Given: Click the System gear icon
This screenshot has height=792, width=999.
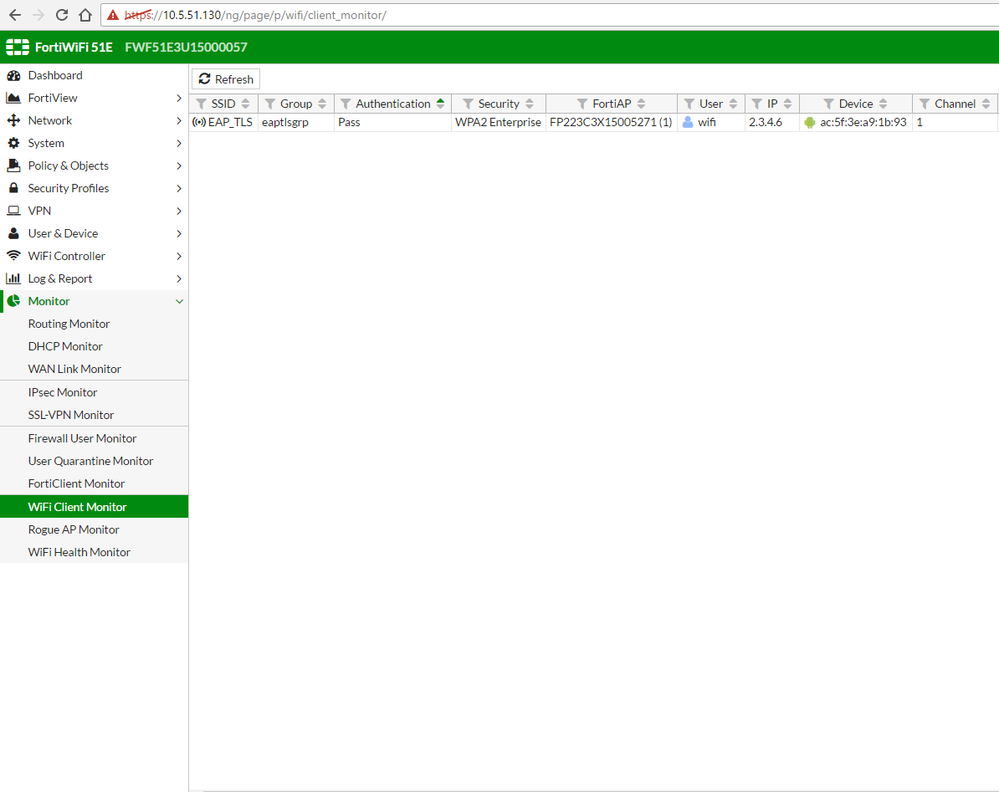Looking at the screenshot, I should (x=13, y=143).
